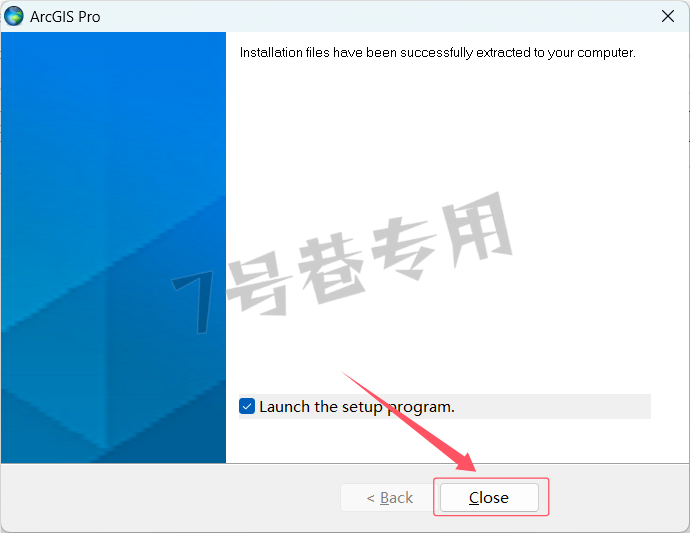Dismiss the dialog with the title bar X
This screenshot has width=690, height=533.
(x=668, y=16)
